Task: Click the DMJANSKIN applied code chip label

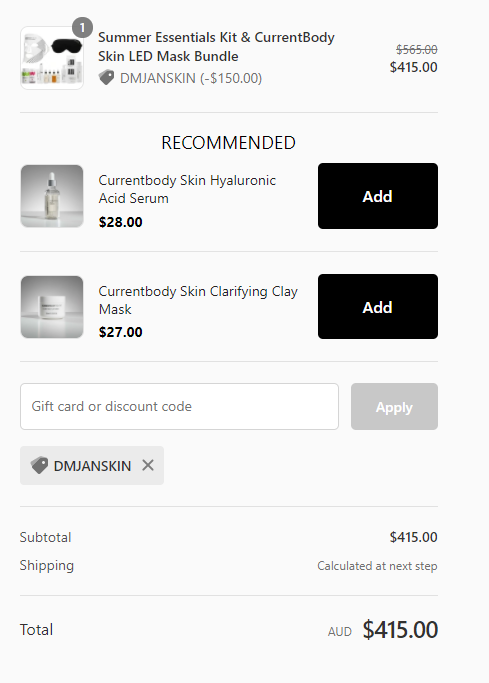Action: pyautogui.click(x=92, y=466)
